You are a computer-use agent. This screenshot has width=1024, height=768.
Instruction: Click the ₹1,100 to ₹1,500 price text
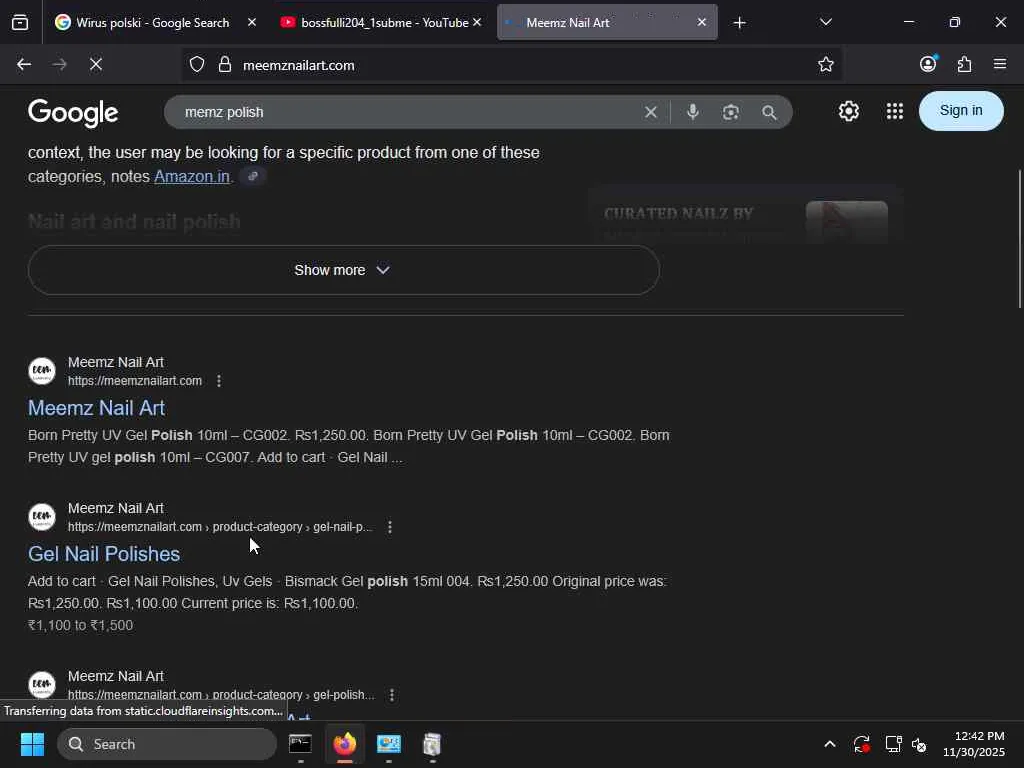[x=80, y=625]
